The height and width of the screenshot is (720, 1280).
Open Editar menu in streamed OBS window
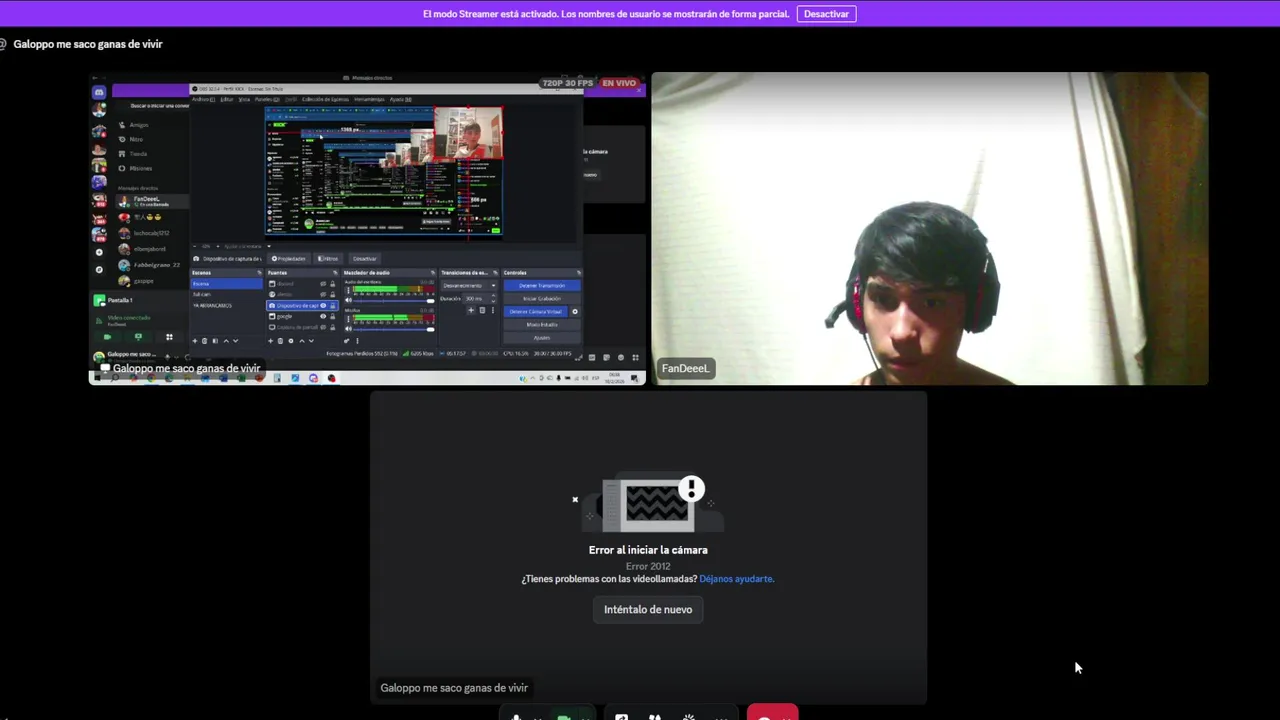(227, 99)
